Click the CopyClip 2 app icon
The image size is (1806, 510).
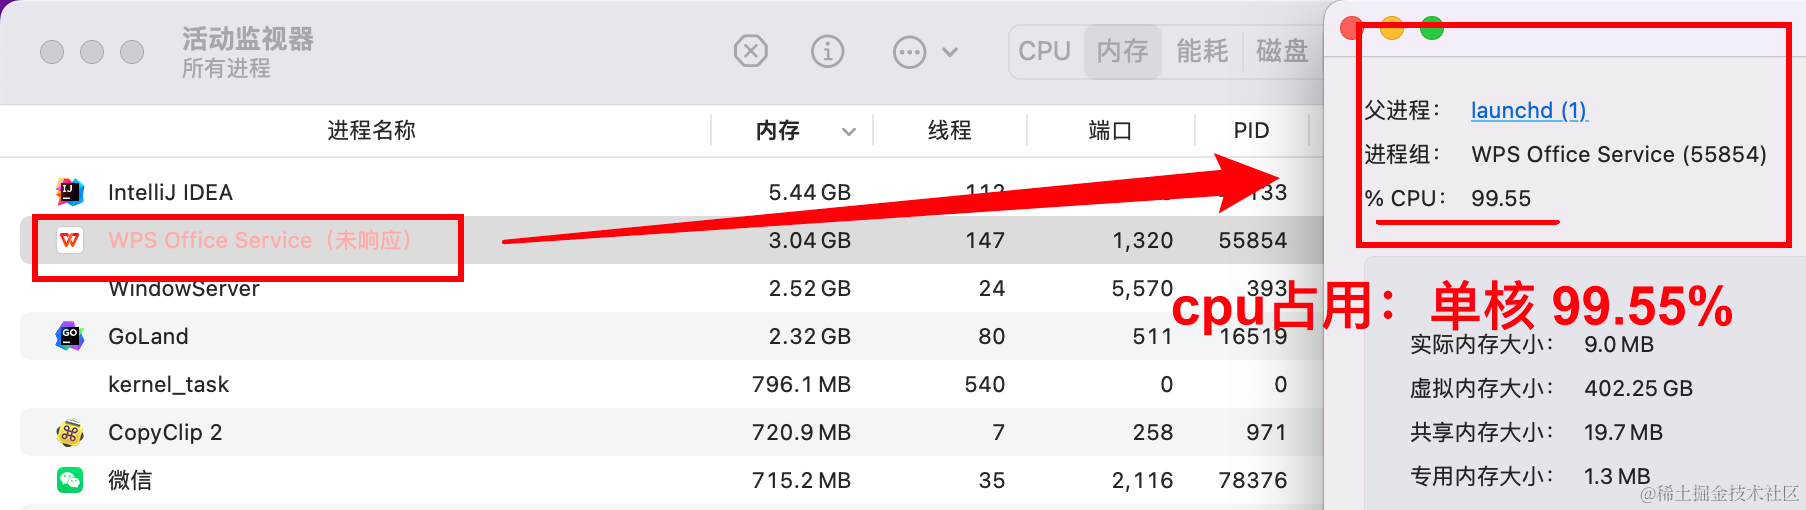tap(69, 432)
